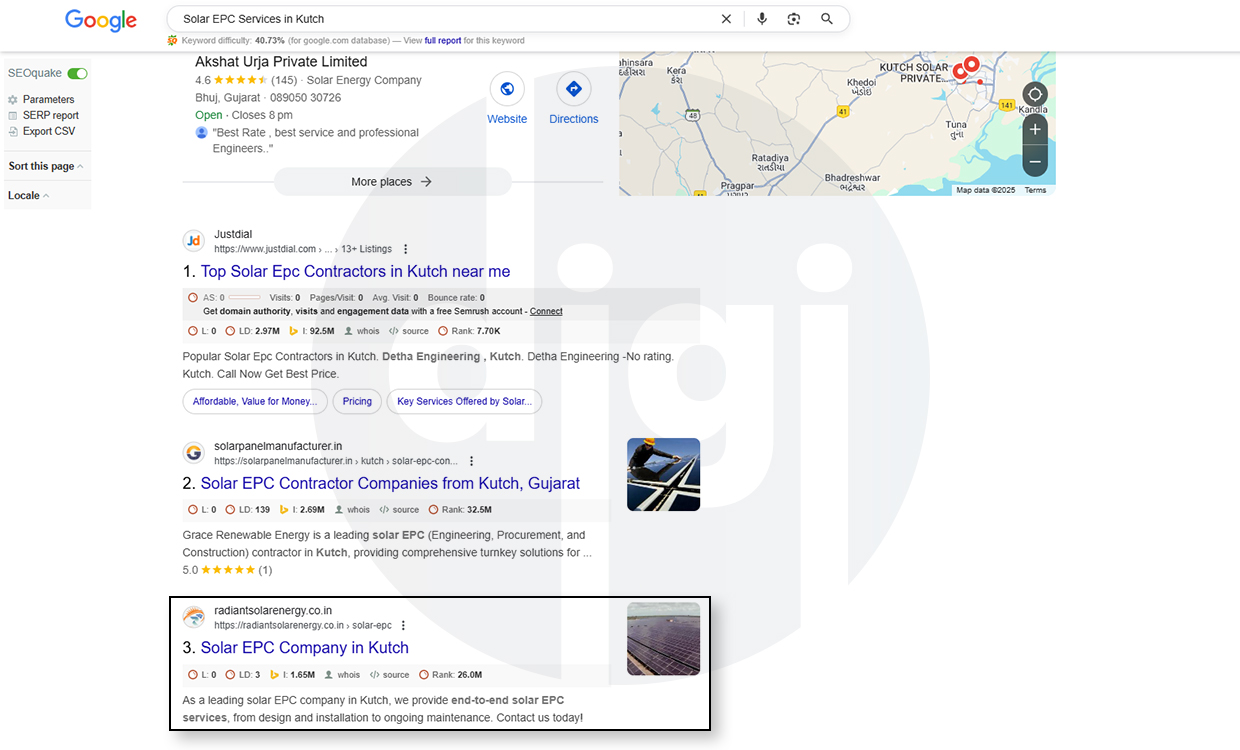Expand the Locale section

28,196
